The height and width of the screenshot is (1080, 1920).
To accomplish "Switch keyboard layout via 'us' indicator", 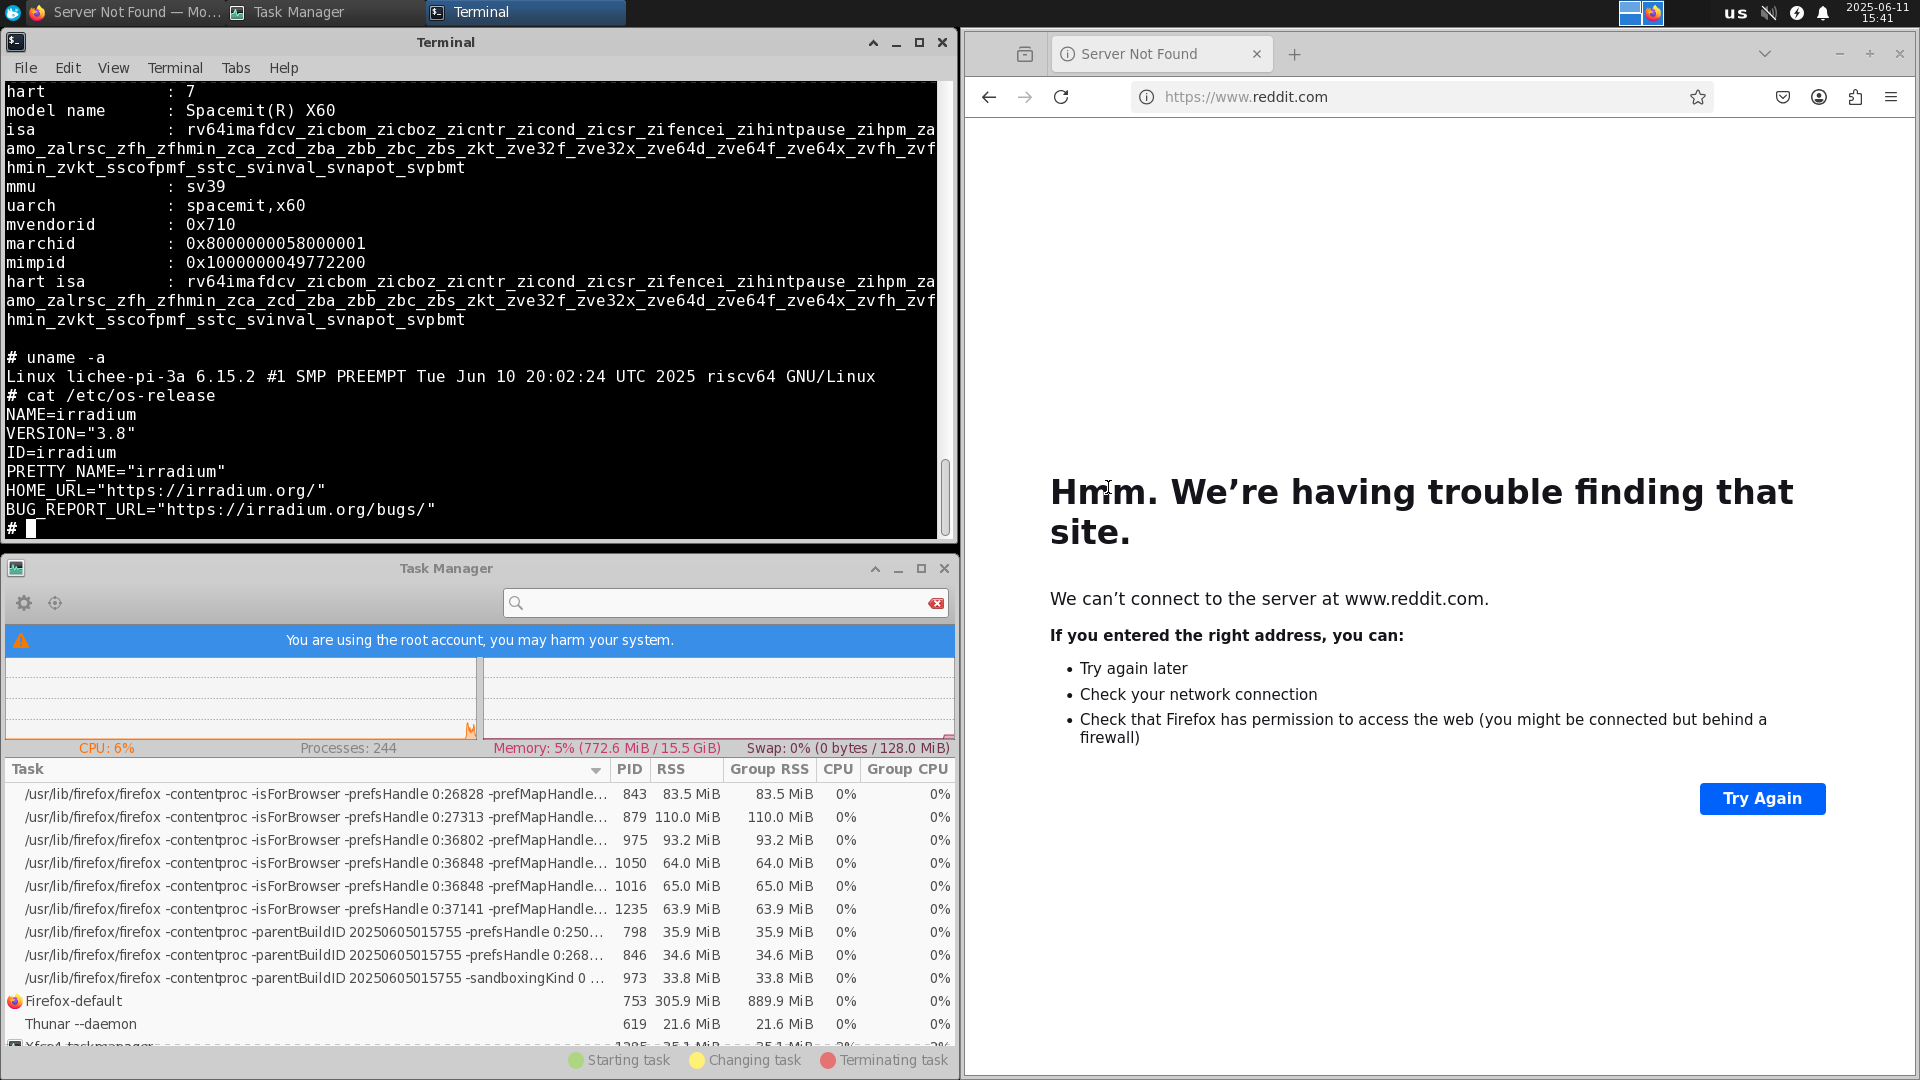I will pos(1735,13).
